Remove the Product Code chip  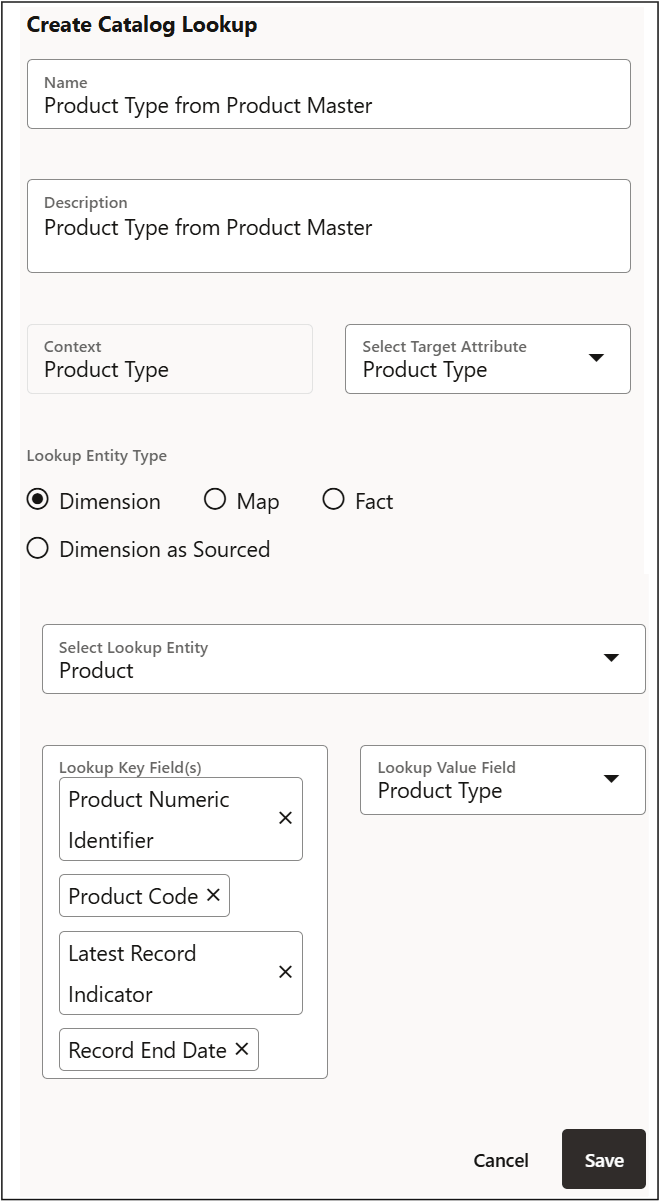(x=213, y=896)
